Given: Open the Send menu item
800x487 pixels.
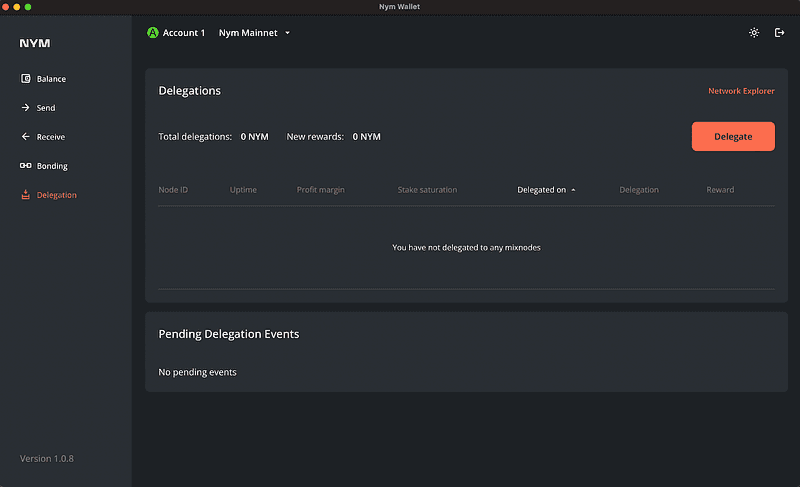Looking at the screenshot, I should (x=46, y=108).
